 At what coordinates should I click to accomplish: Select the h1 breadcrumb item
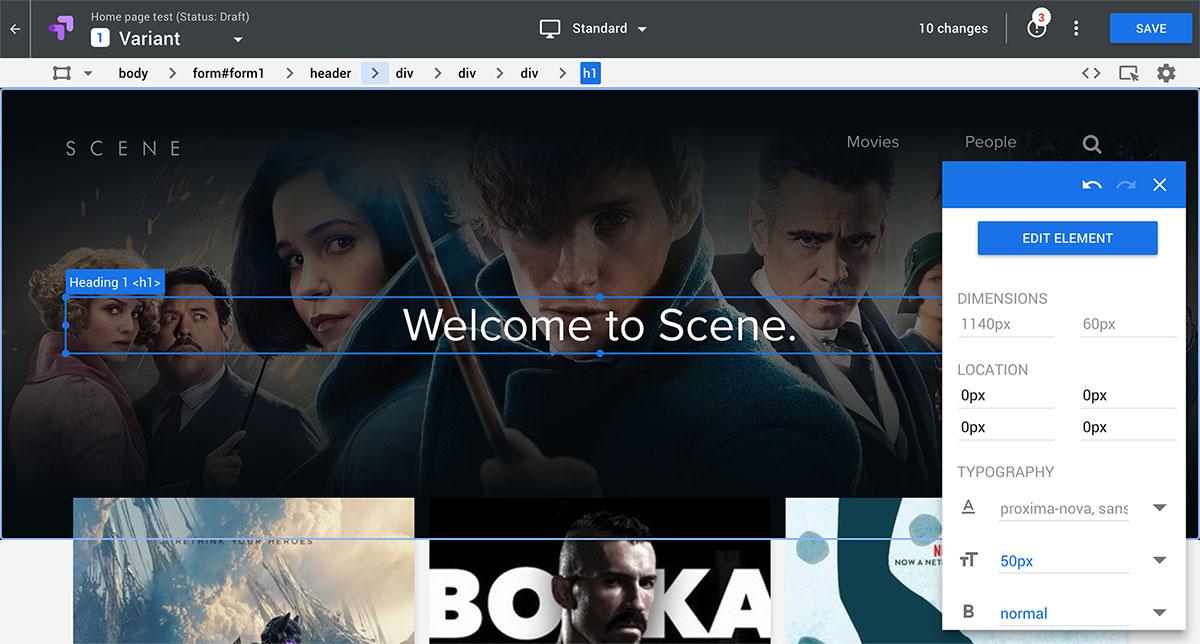click(x=590, y=73)
